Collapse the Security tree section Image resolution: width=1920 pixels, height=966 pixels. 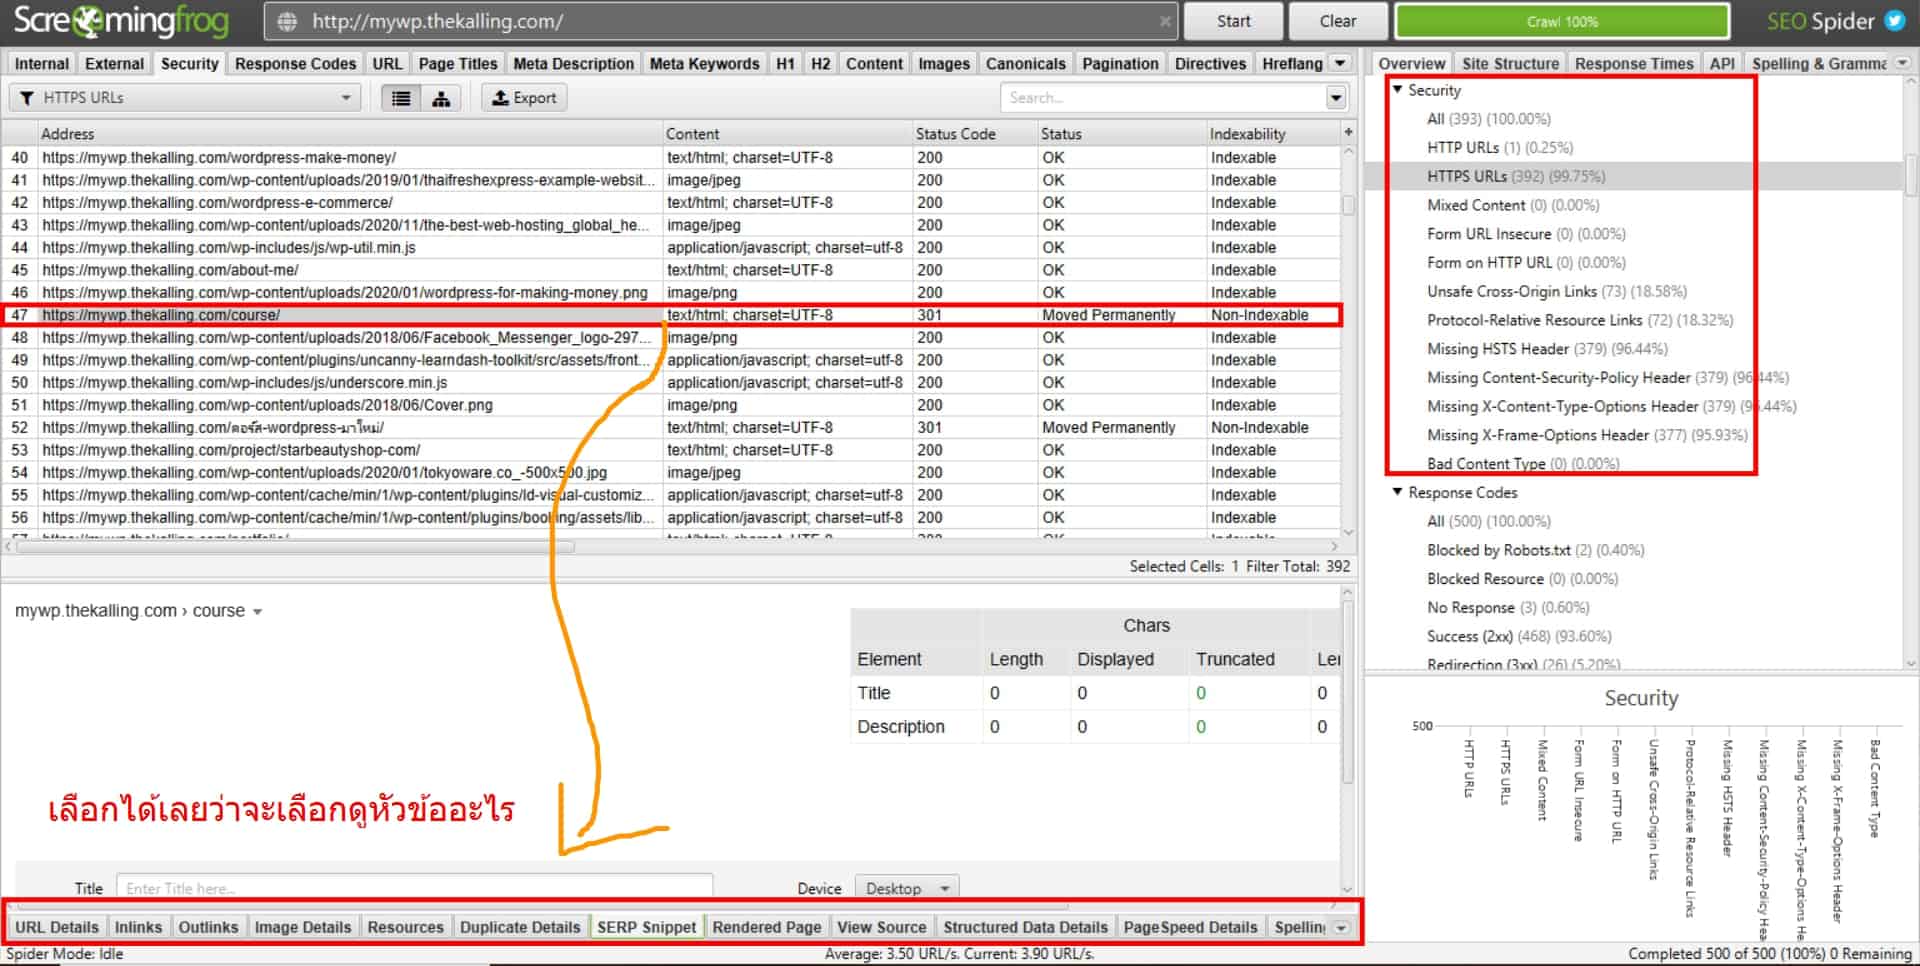(x=1398, y=90)
